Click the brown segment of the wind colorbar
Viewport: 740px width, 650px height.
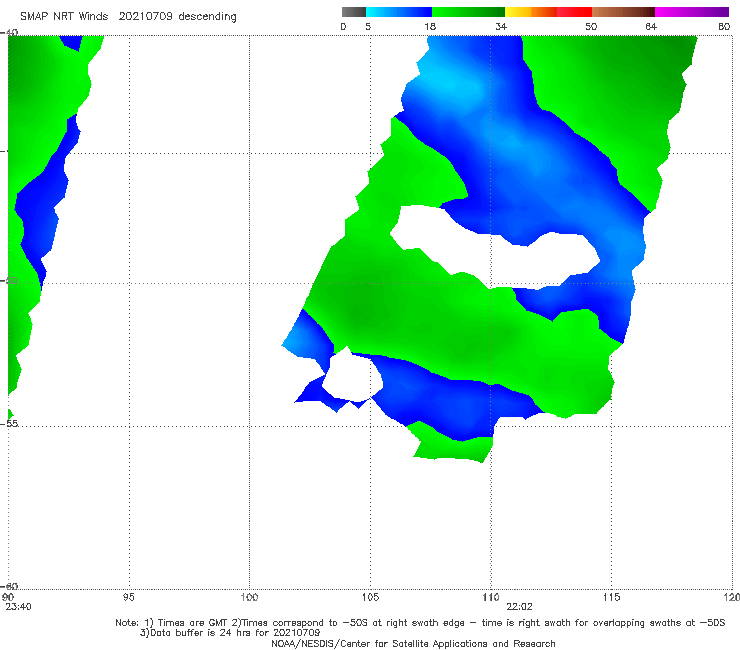coord(623,12)
